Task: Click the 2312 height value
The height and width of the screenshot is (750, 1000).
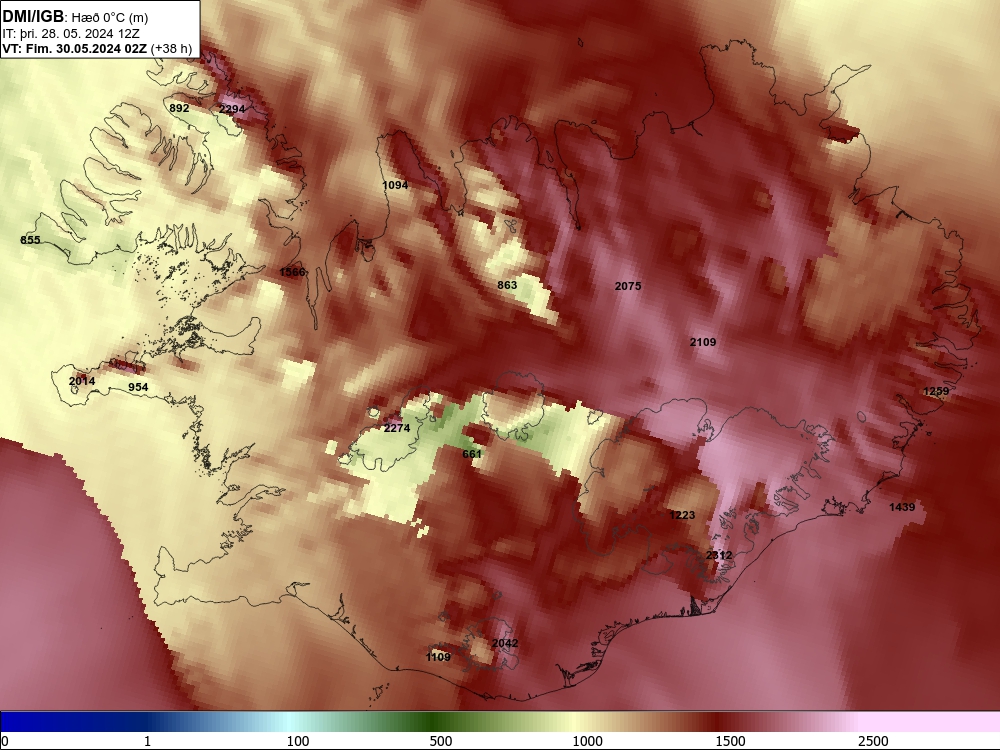Action: tap(719, 555)
